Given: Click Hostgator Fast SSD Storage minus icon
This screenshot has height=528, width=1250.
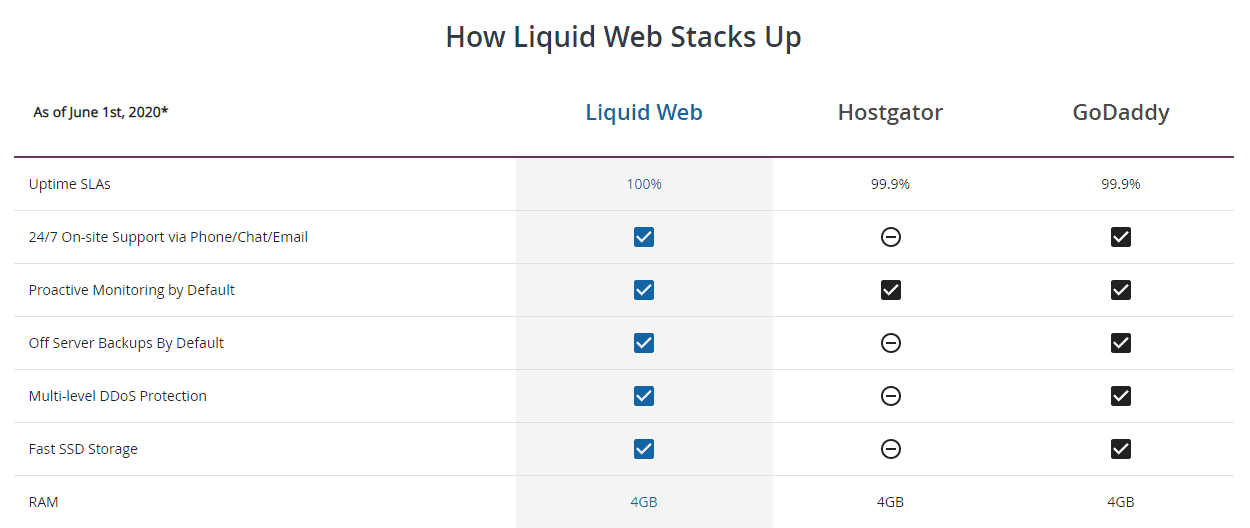Looking at the screenshot, I should pyautogui.click(x=891, y=449).
